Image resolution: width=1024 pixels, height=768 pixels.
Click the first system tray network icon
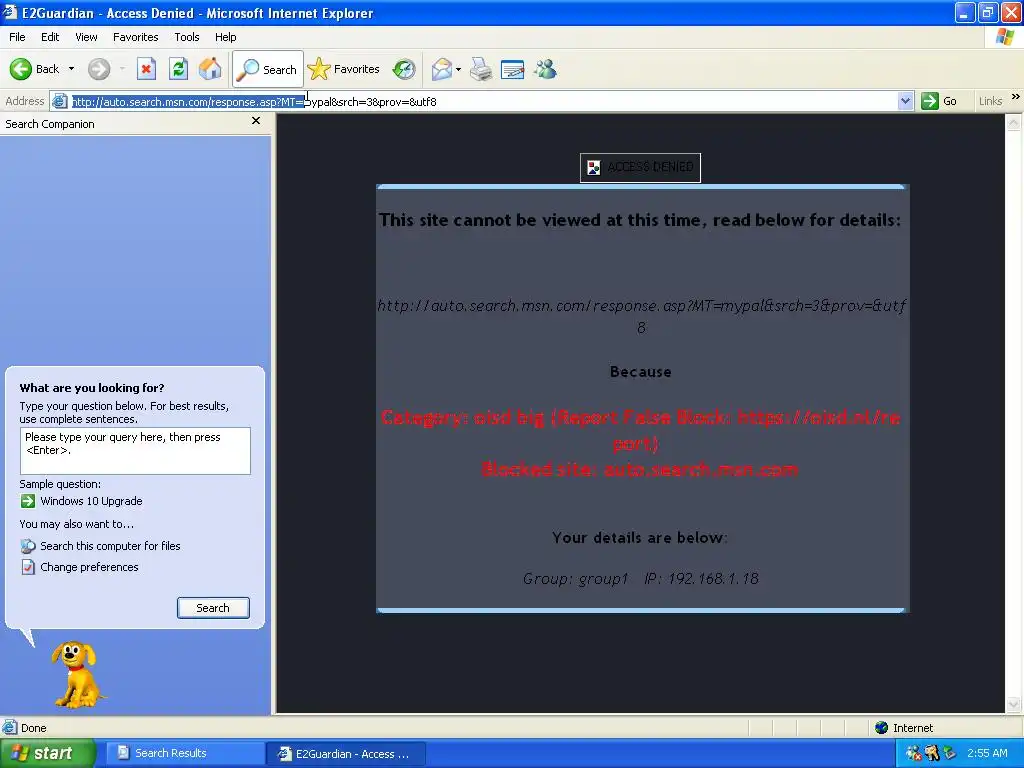(x=914, y=753)
